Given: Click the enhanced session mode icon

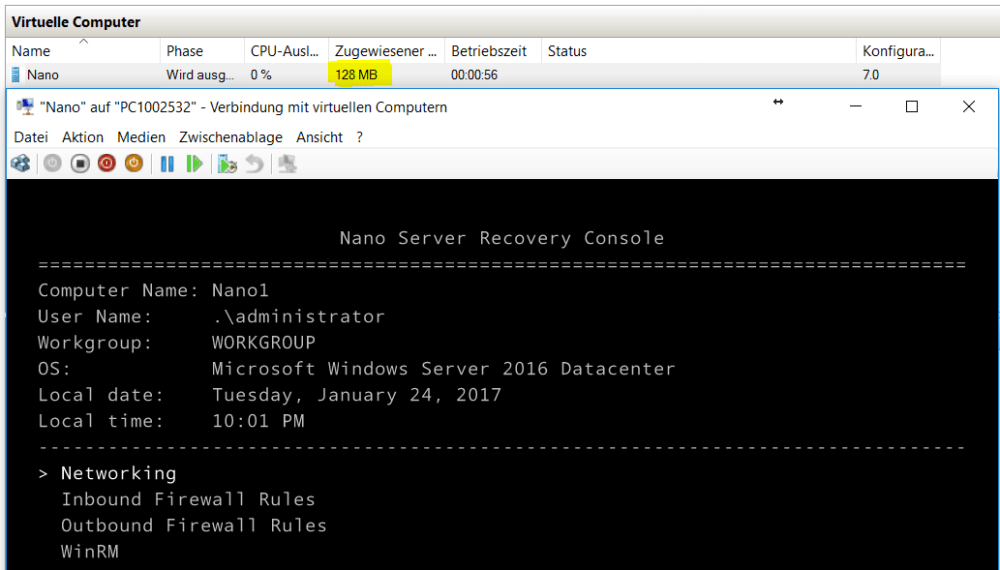Looking at the screenshot, I should (288, 163).
